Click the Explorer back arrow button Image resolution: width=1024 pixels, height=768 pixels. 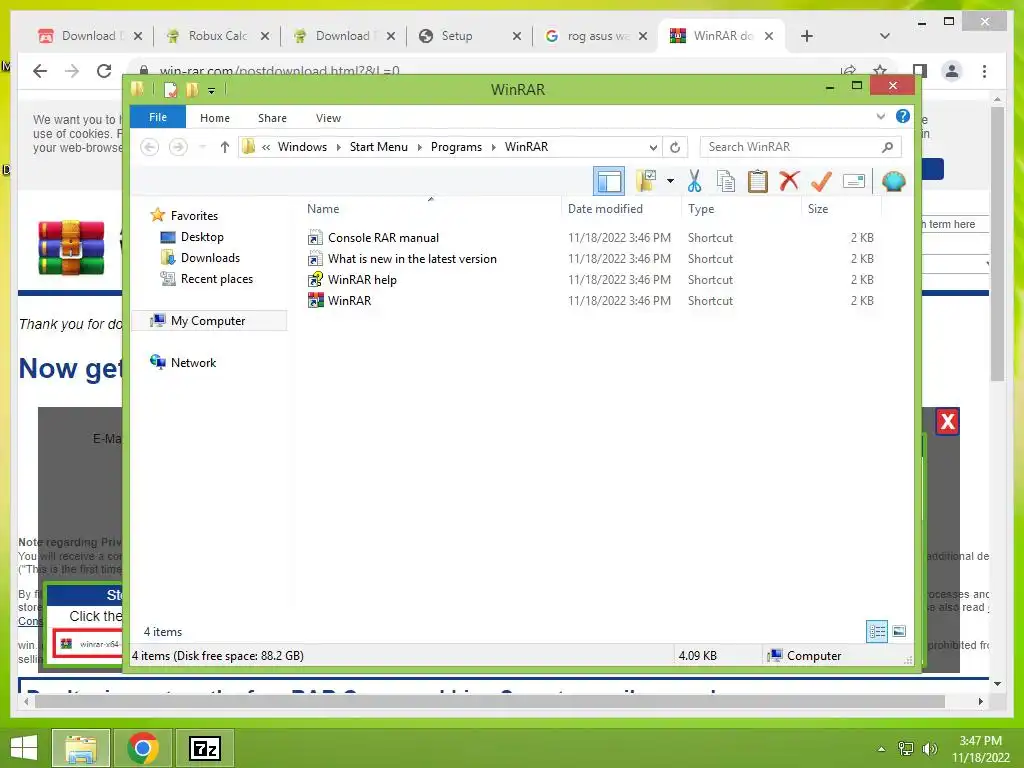[150, 147]
